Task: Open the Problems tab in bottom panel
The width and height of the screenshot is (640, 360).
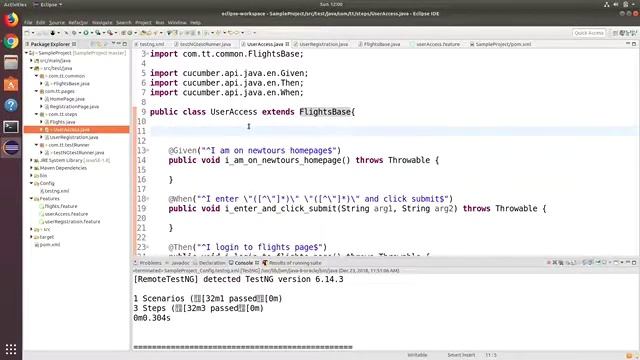Action: [x=150, y=263]
